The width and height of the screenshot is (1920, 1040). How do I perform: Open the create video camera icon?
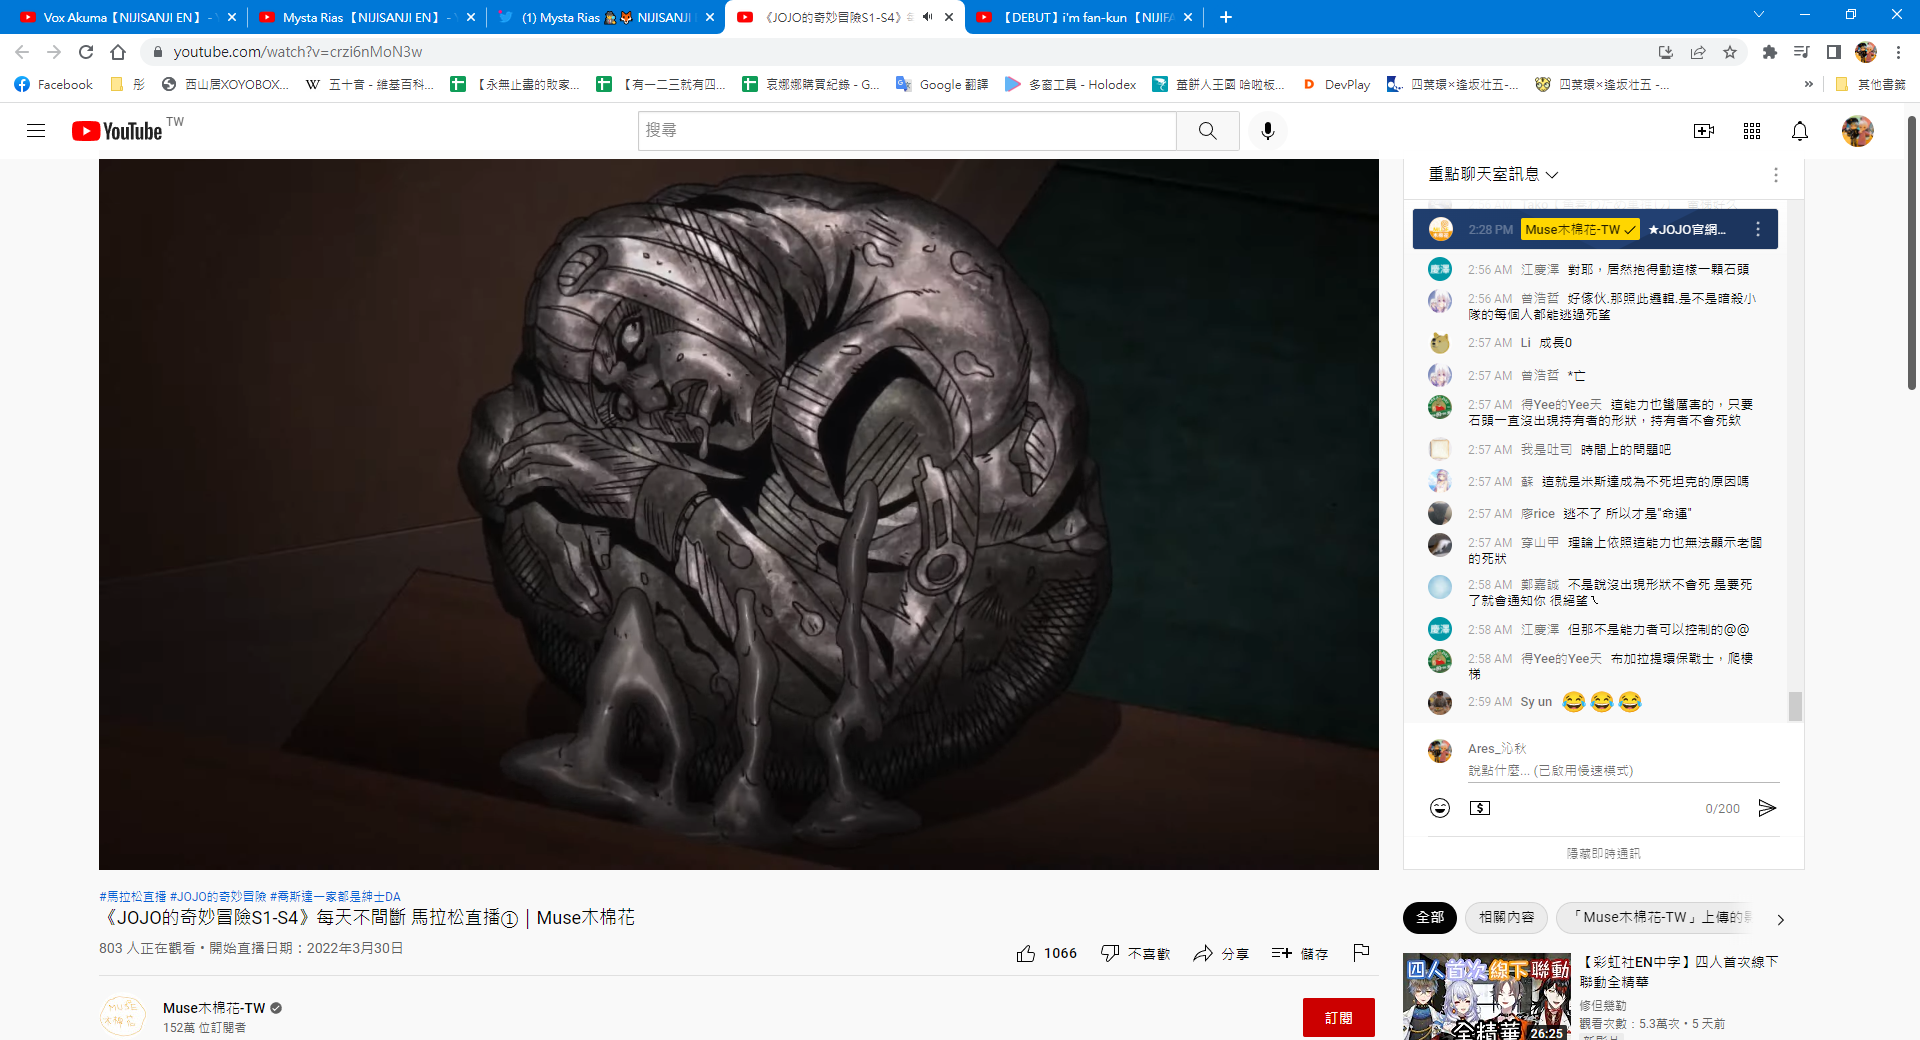[x=1704, y=131]
